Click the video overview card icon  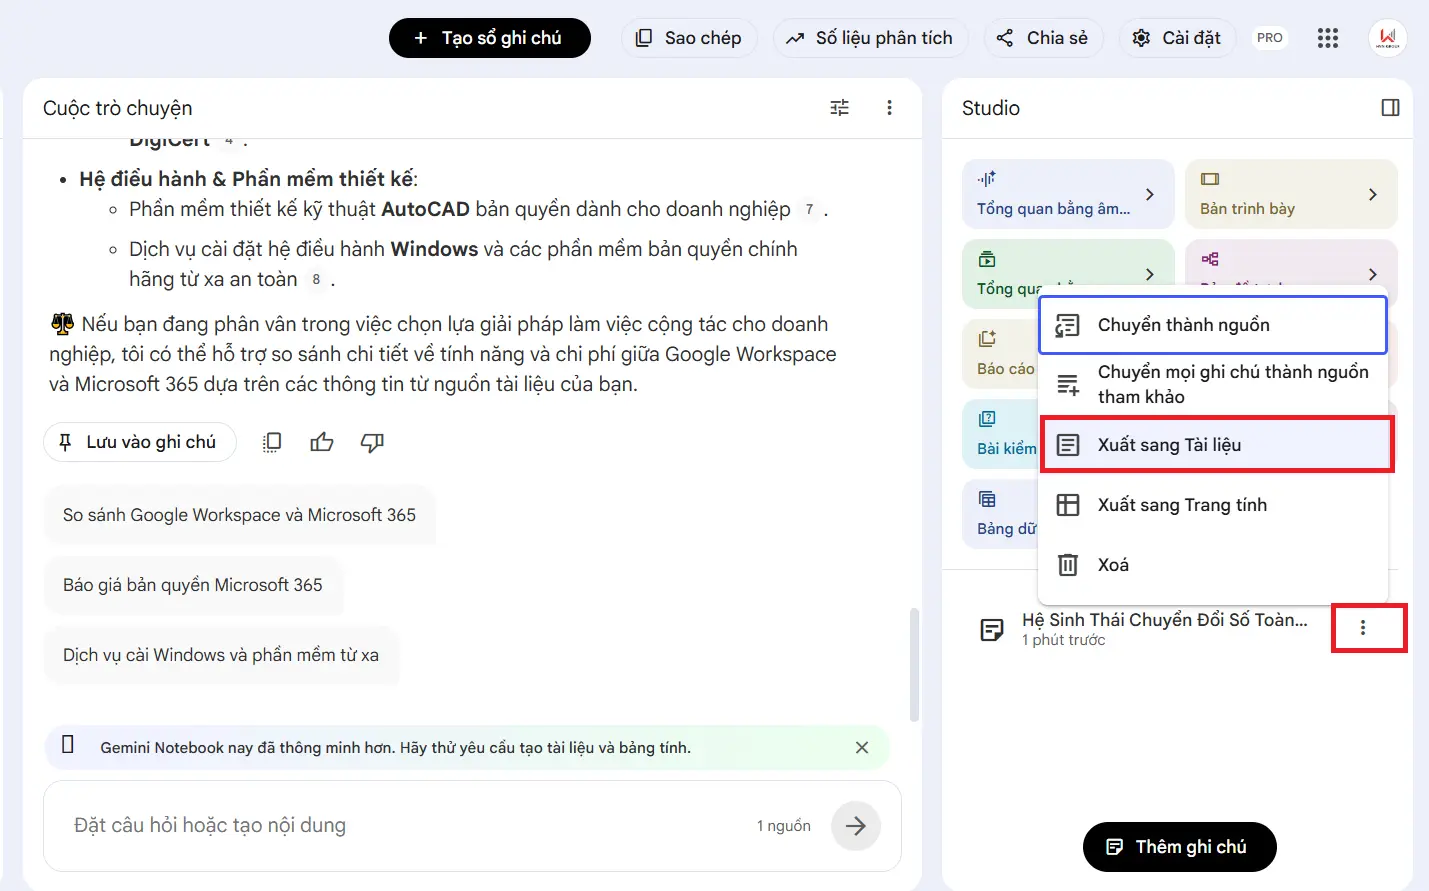coord(987,259)
